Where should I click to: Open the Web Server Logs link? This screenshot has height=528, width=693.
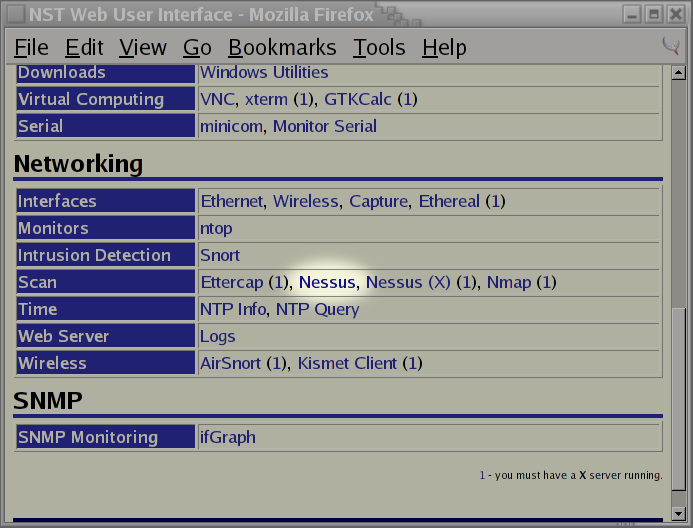217,337
